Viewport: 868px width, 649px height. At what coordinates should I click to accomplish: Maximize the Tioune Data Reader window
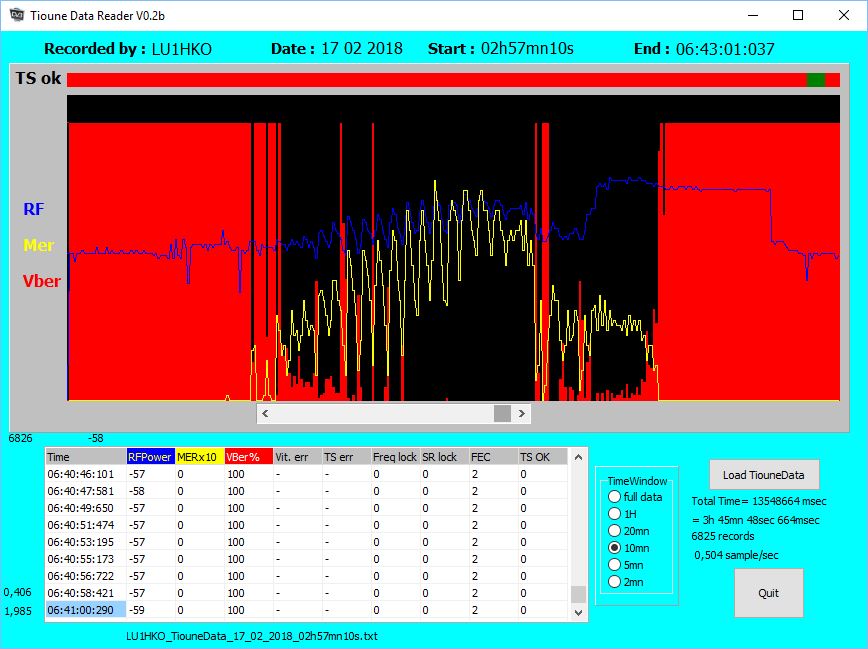point(798,15)
